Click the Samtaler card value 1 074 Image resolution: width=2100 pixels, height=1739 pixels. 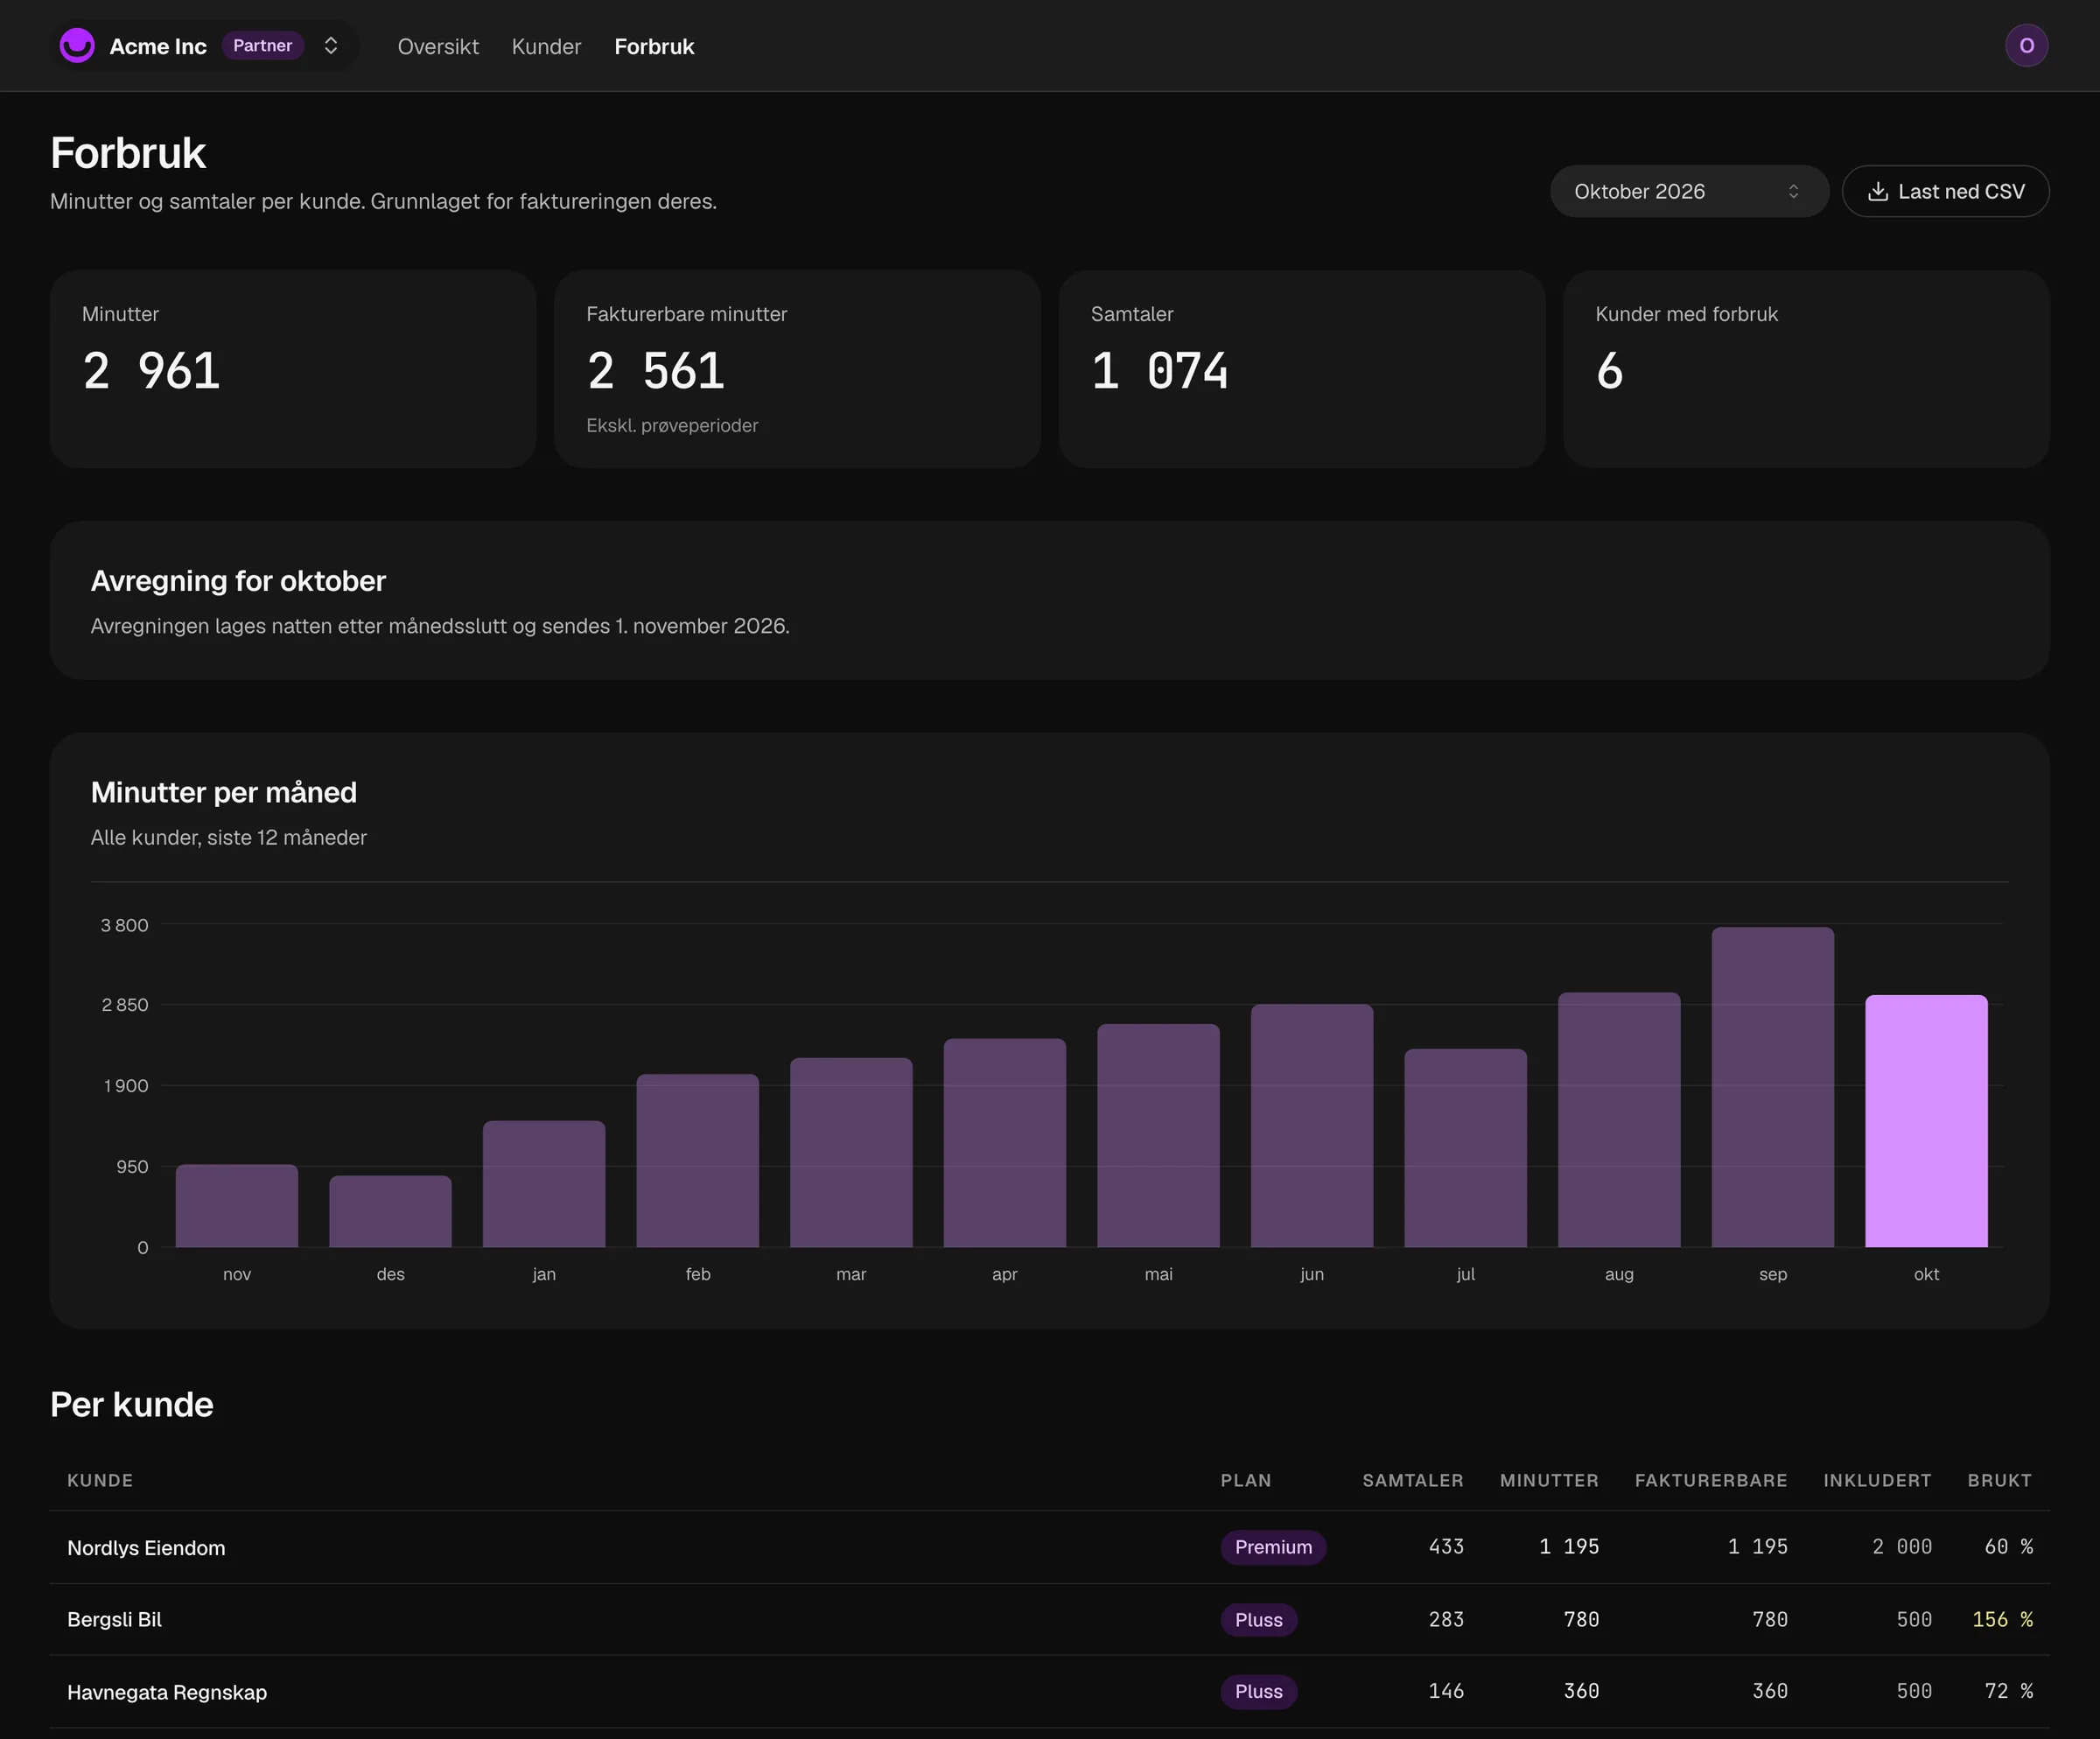(x=1159, y=371)
